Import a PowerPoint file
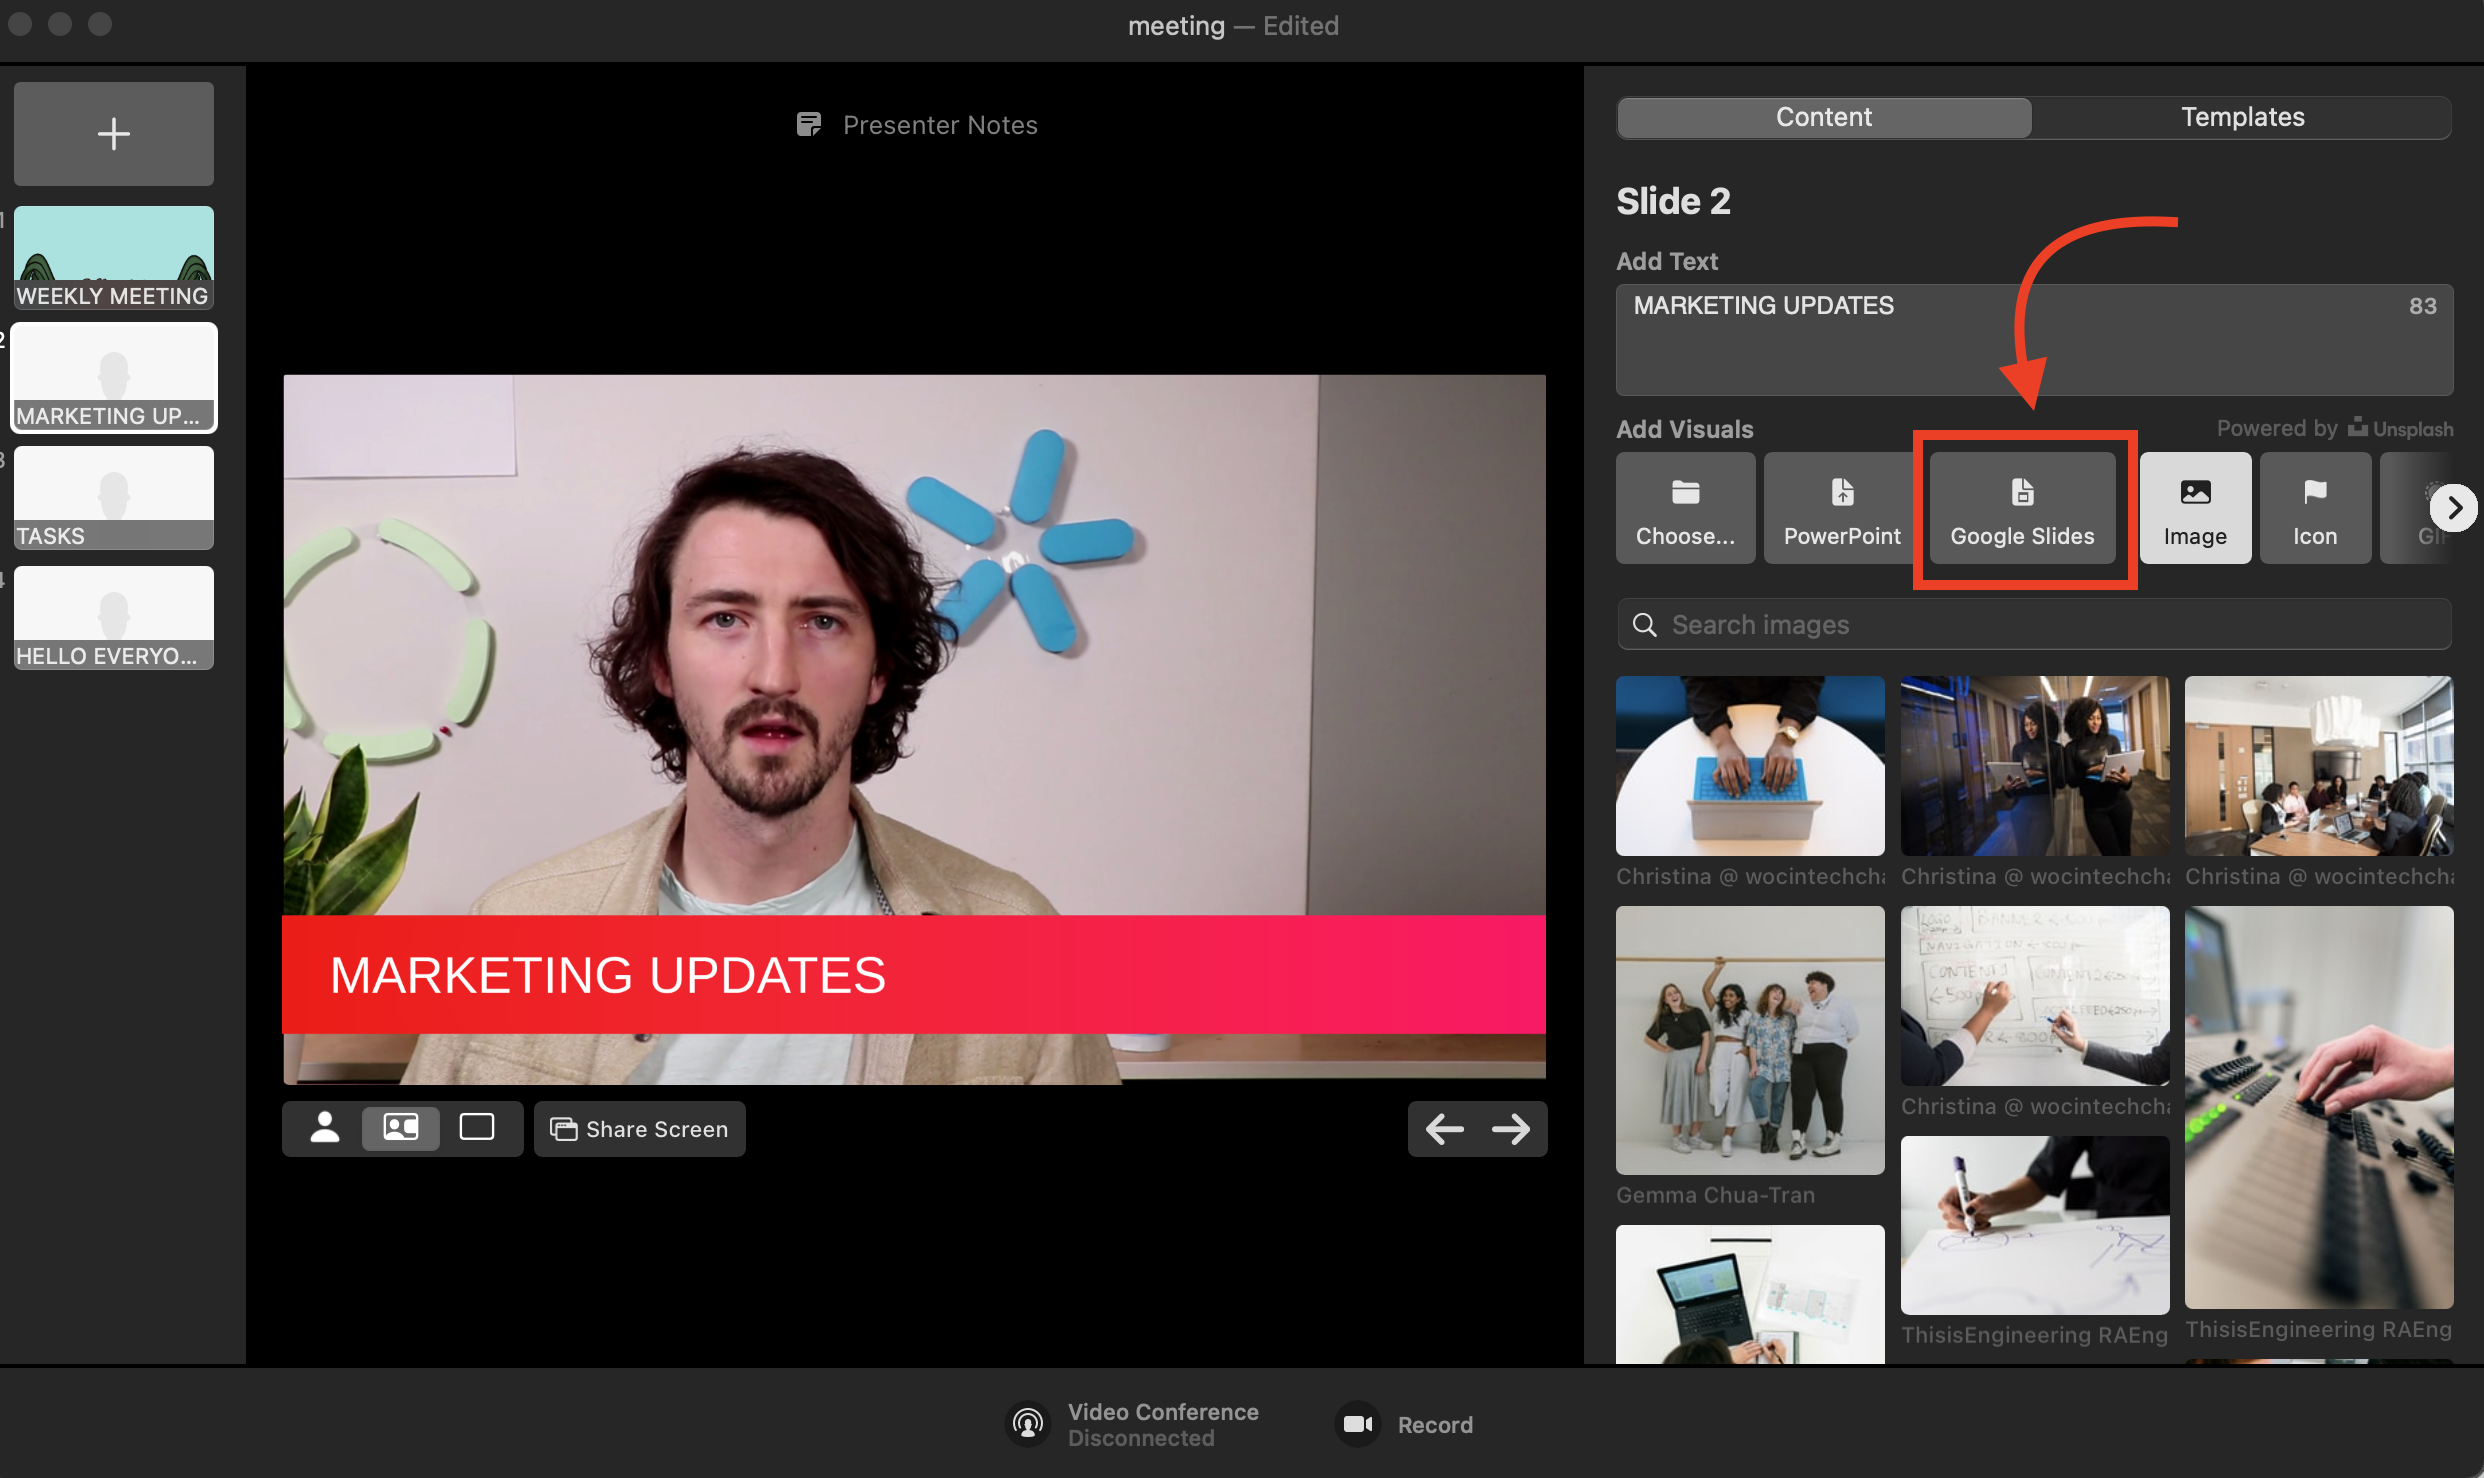Viewport: 2484px width, 1478px height. (1841, 508)
